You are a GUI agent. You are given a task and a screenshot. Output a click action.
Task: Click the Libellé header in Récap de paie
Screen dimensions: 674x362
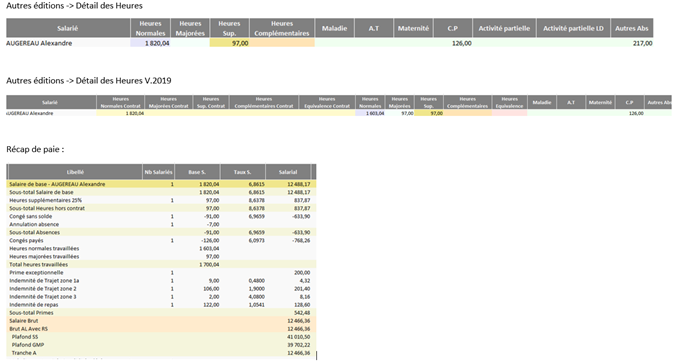pyautogui.click(x=75, y=172)
